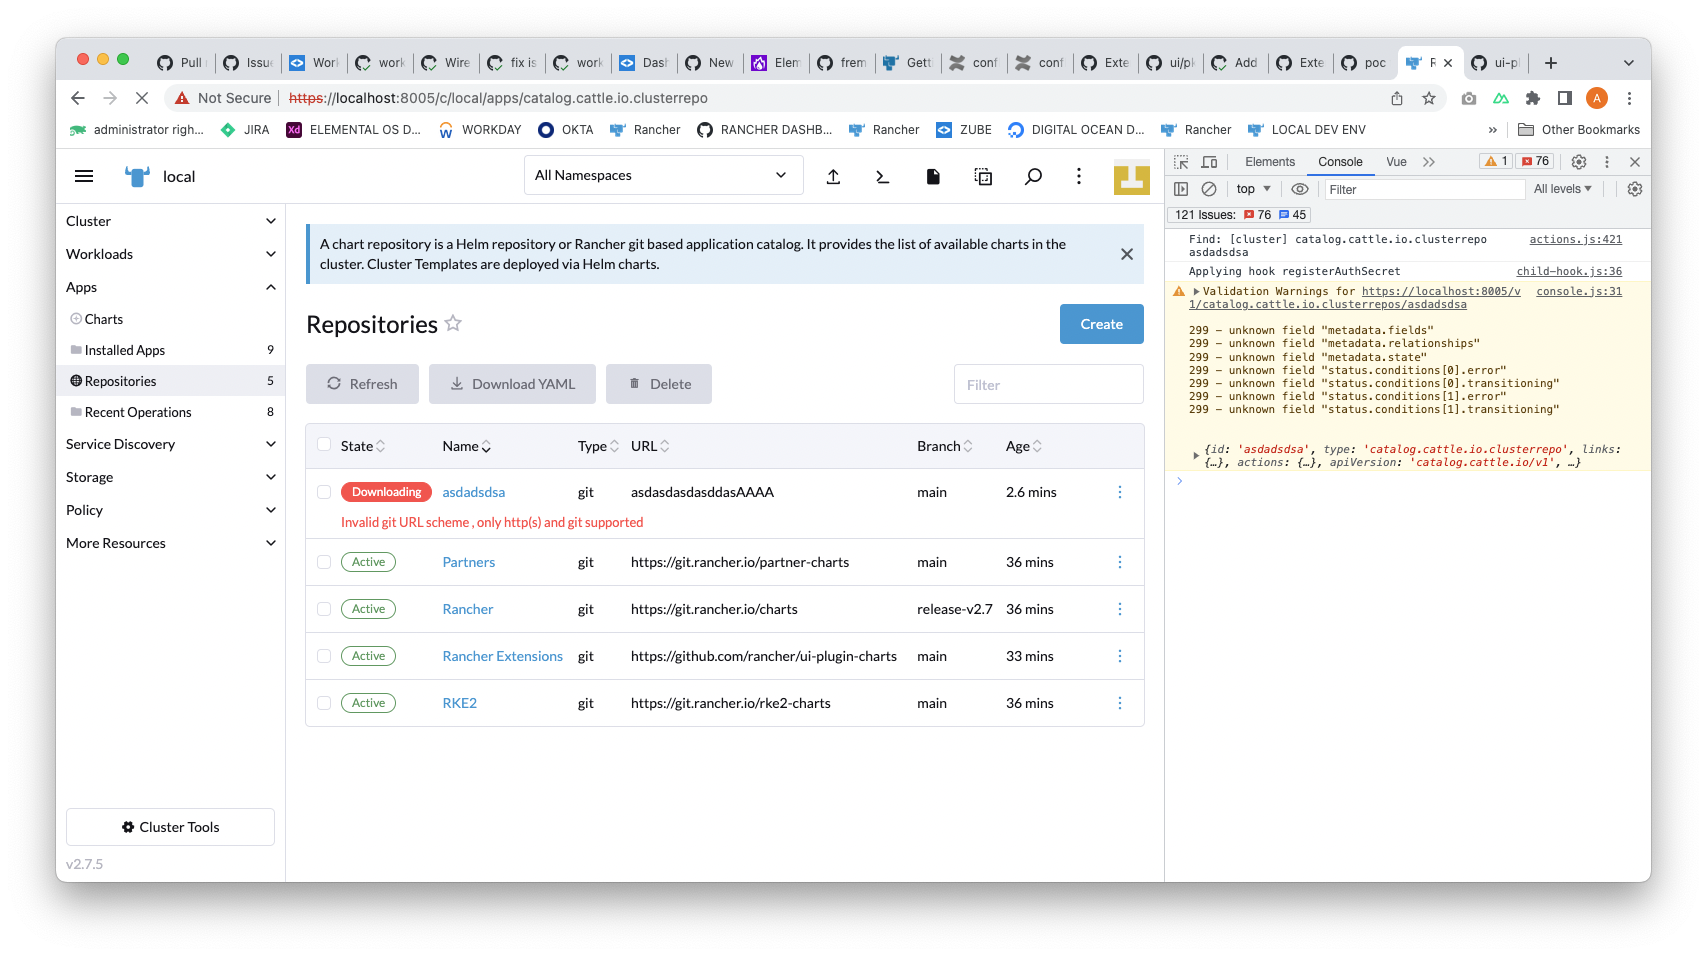Open the Rancher Extensions repository link

502,656
